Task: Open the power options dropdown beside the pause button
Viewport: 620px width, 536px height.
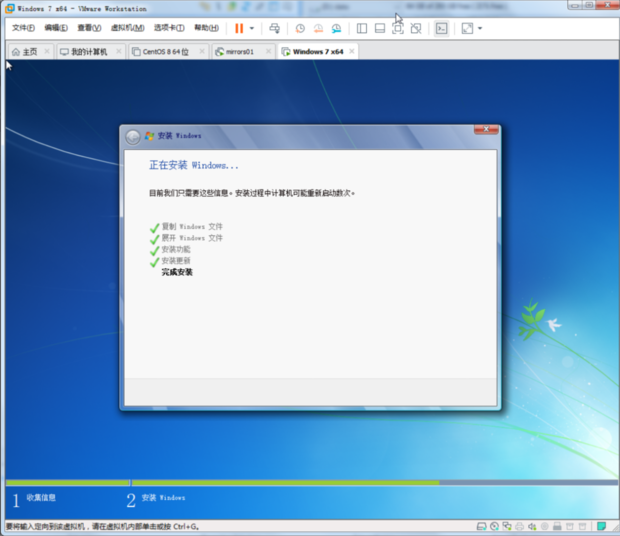Action: 252,28
